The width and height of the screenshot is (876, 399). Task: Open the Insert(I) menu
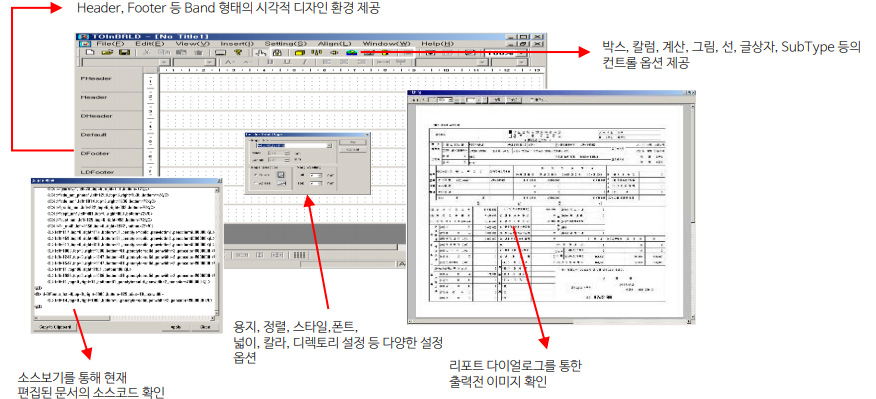tap(236, 44)
